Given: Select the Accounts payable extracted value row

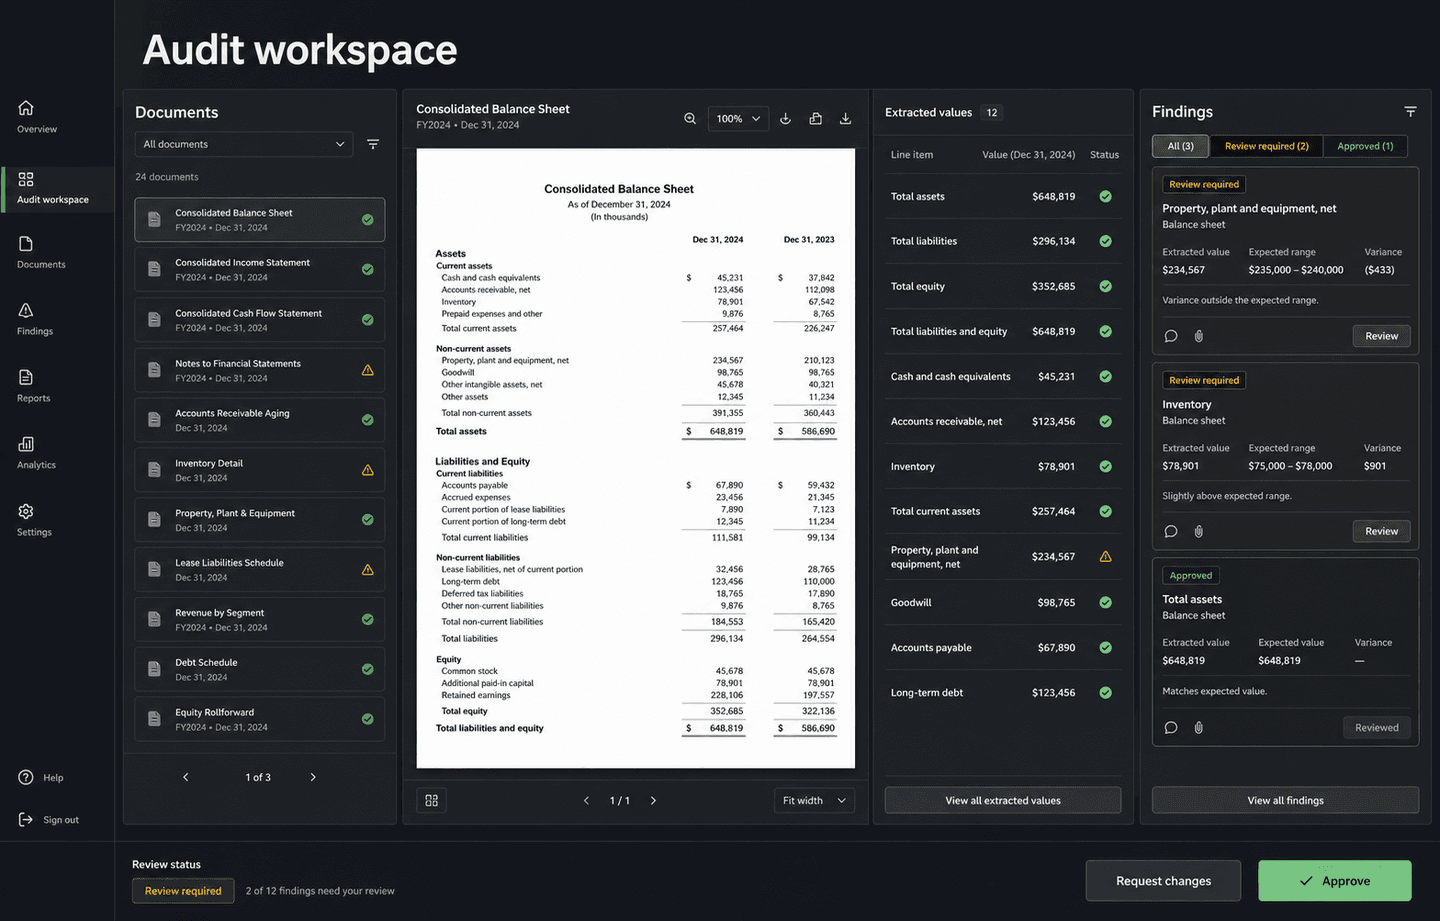Looking at the screenshot, I should coord(1003,648).
